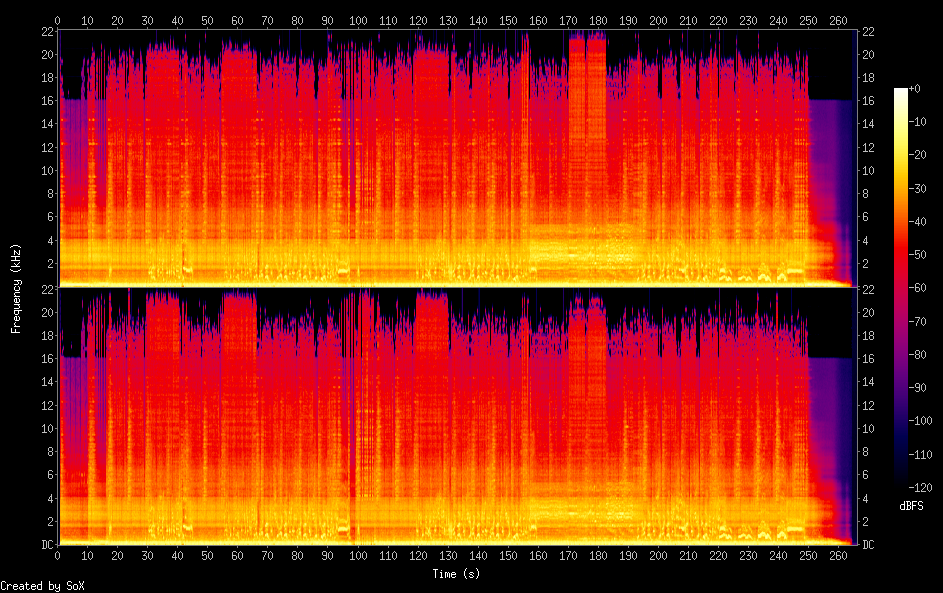Viewport: 943px width, 593px height.
Task: Click the "Time (s)" axis label
Action: pyautogui.click(x=456, y=574)
